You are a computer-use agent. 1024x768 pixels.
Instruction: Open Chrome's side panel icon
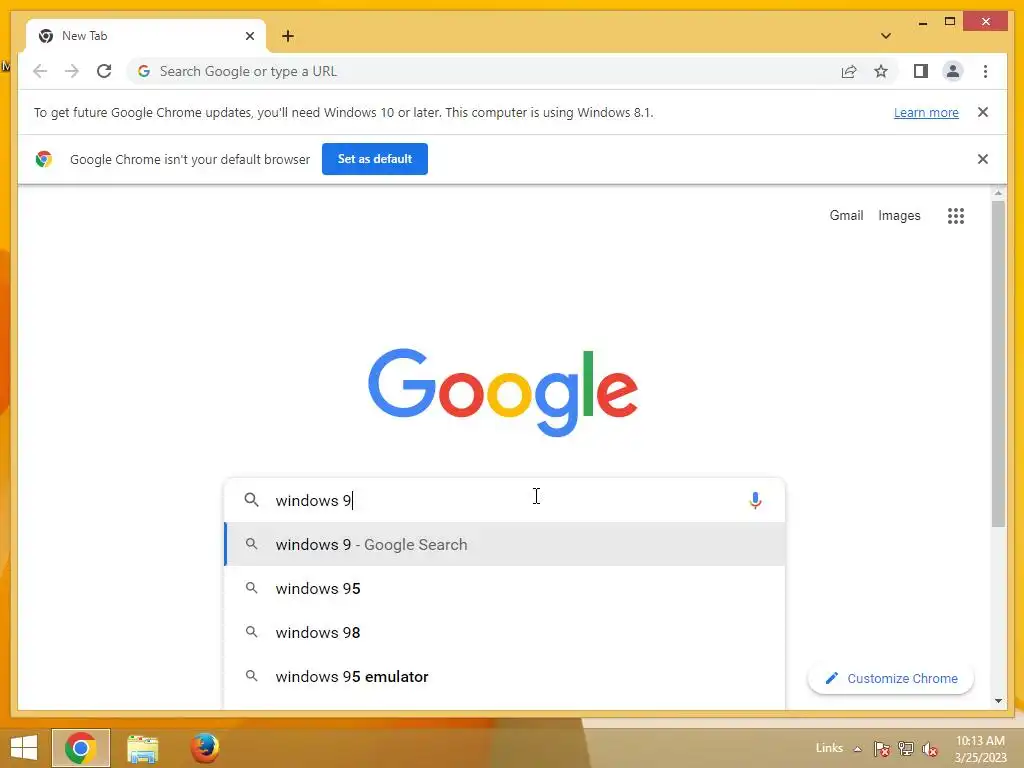(x=921, y=71)
